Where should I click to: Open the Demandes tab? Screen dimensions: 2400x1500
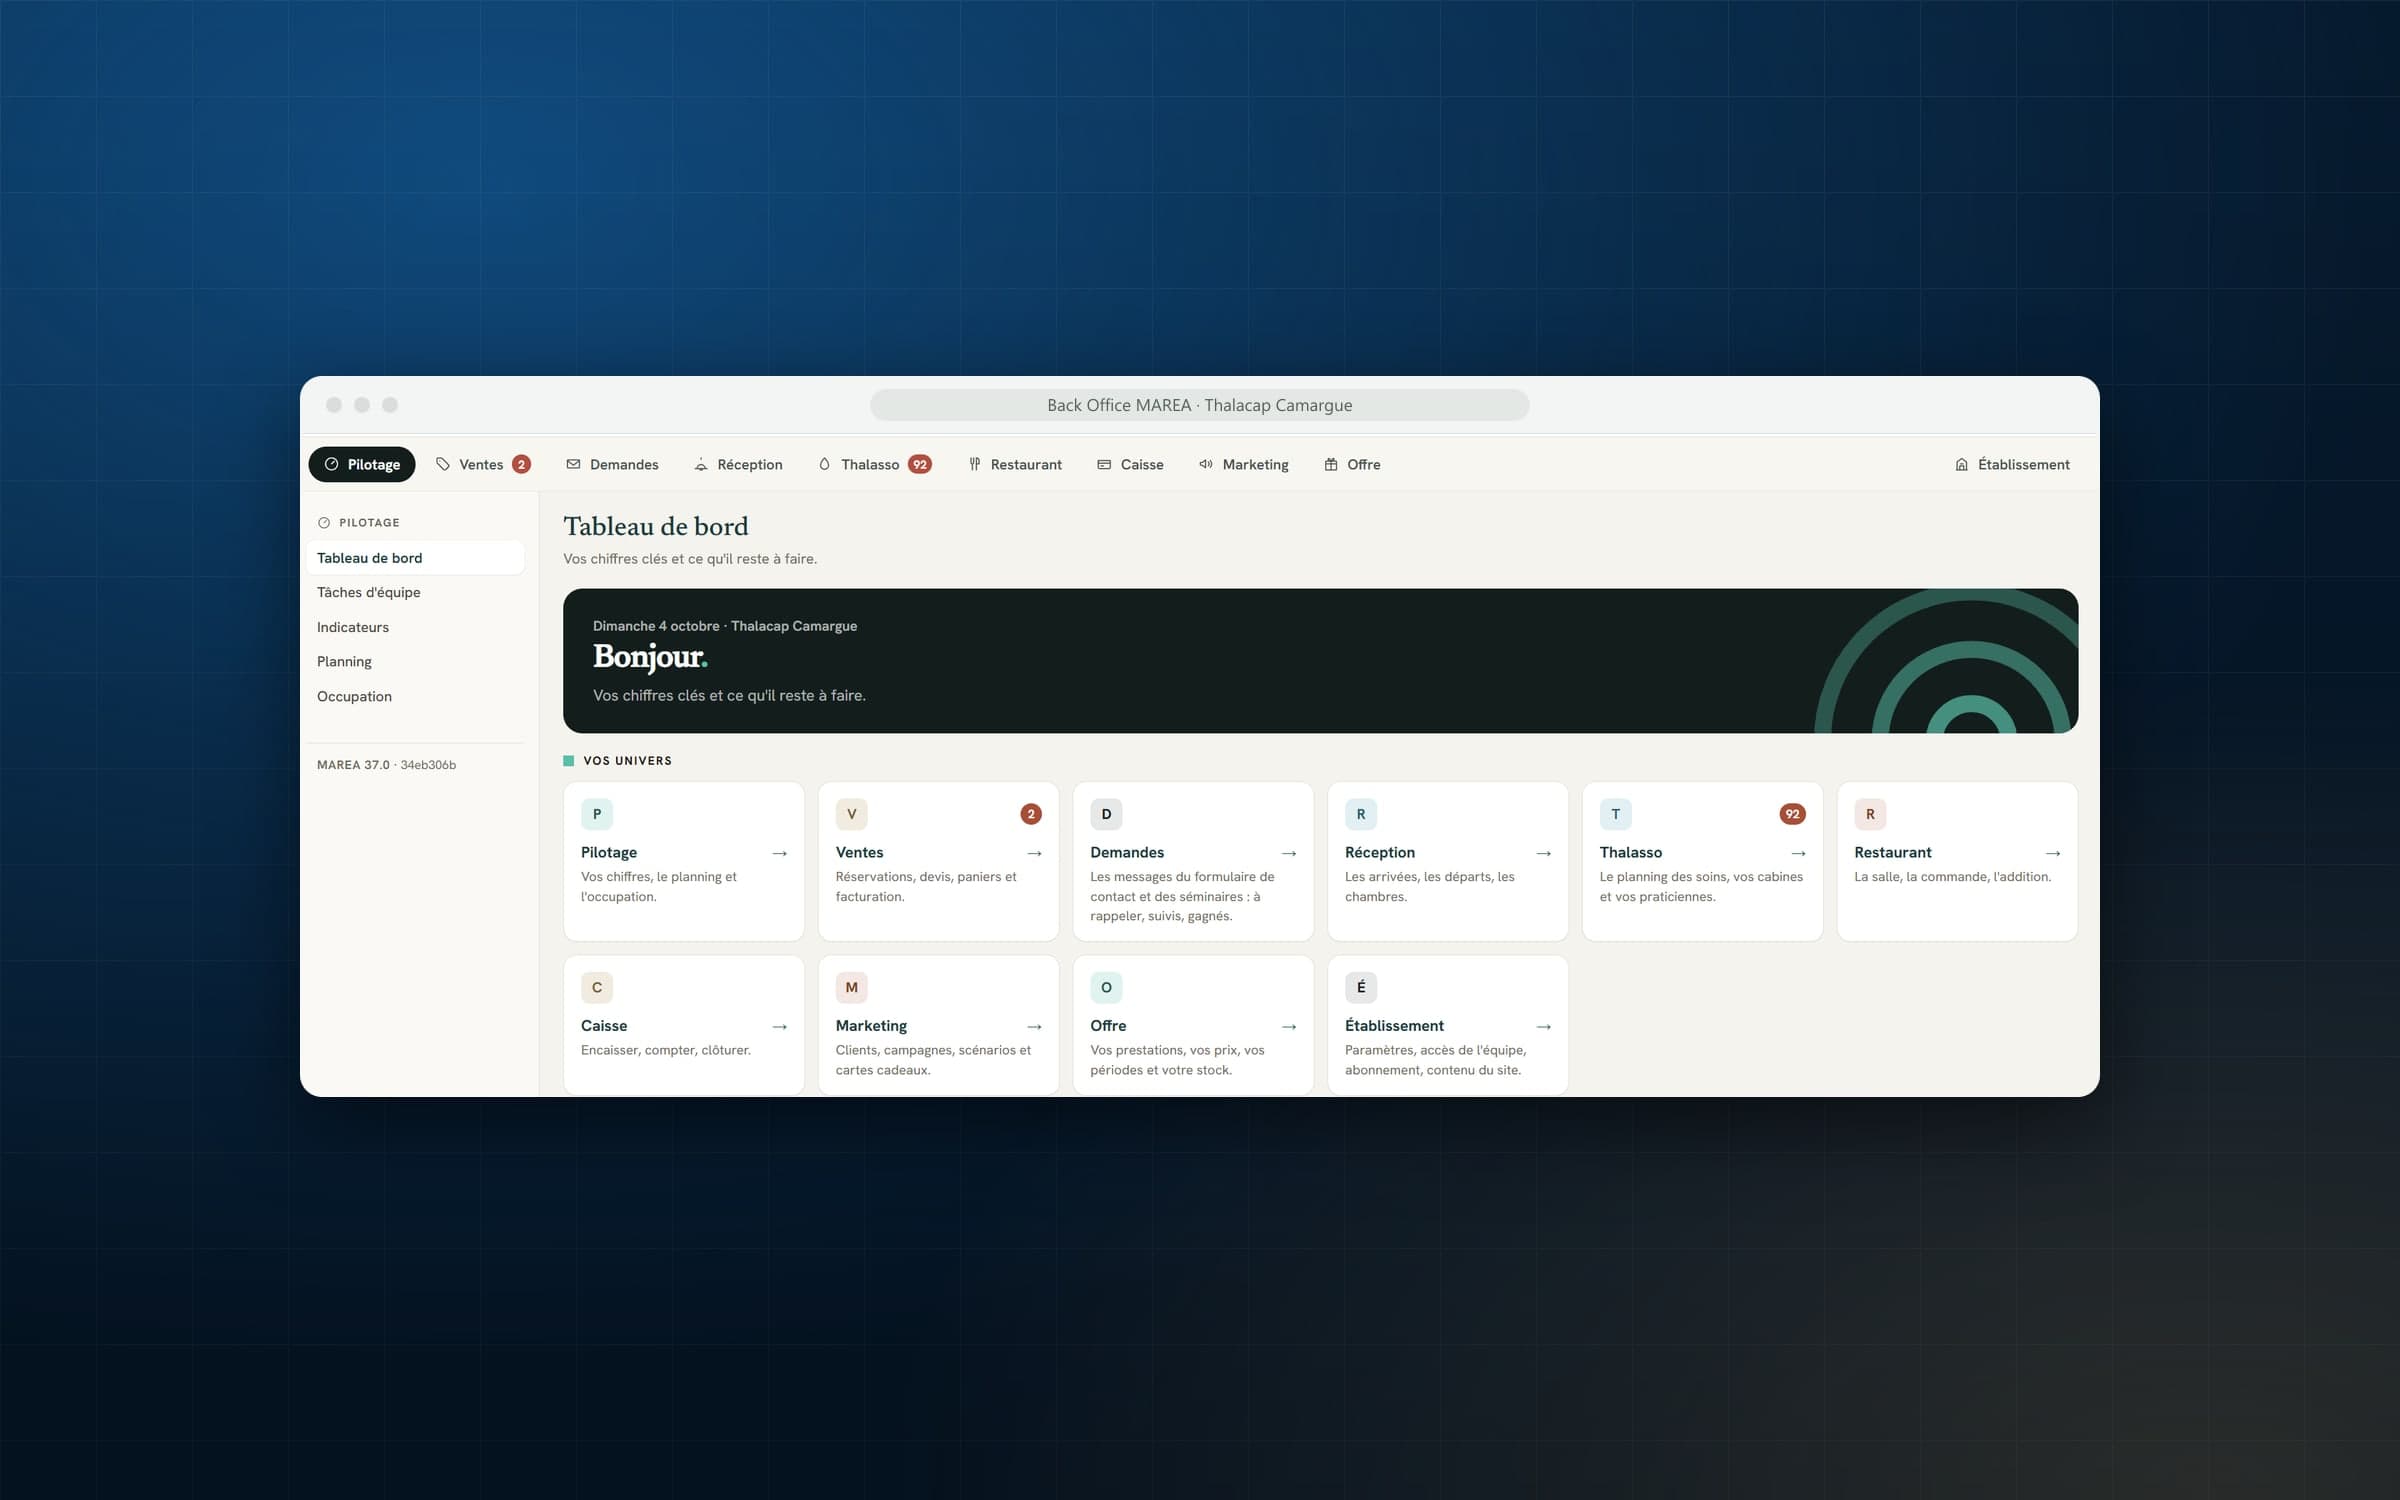612,464
